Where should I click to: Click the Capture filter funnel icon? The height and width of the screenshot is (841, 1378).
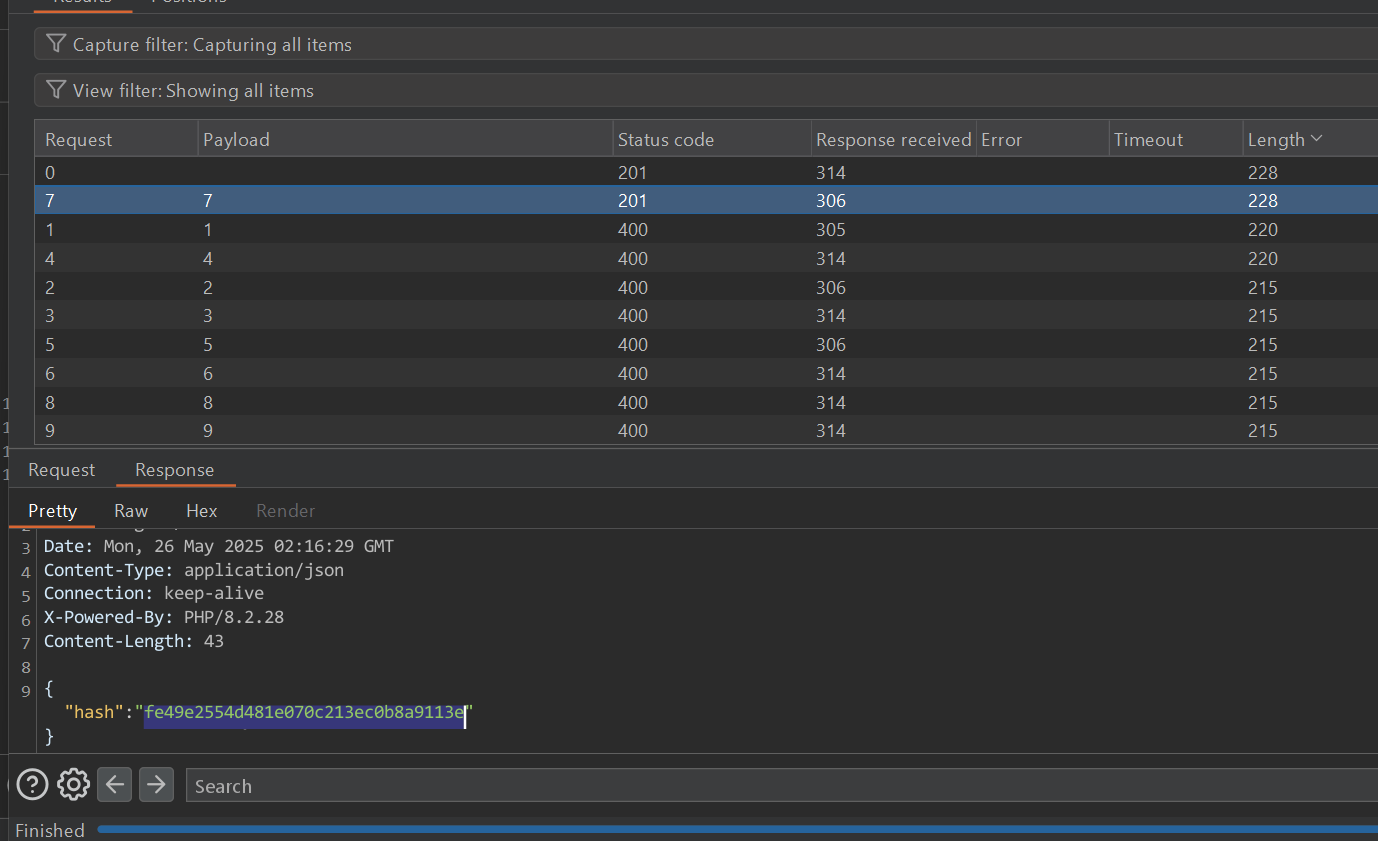[x=56, y=44]
